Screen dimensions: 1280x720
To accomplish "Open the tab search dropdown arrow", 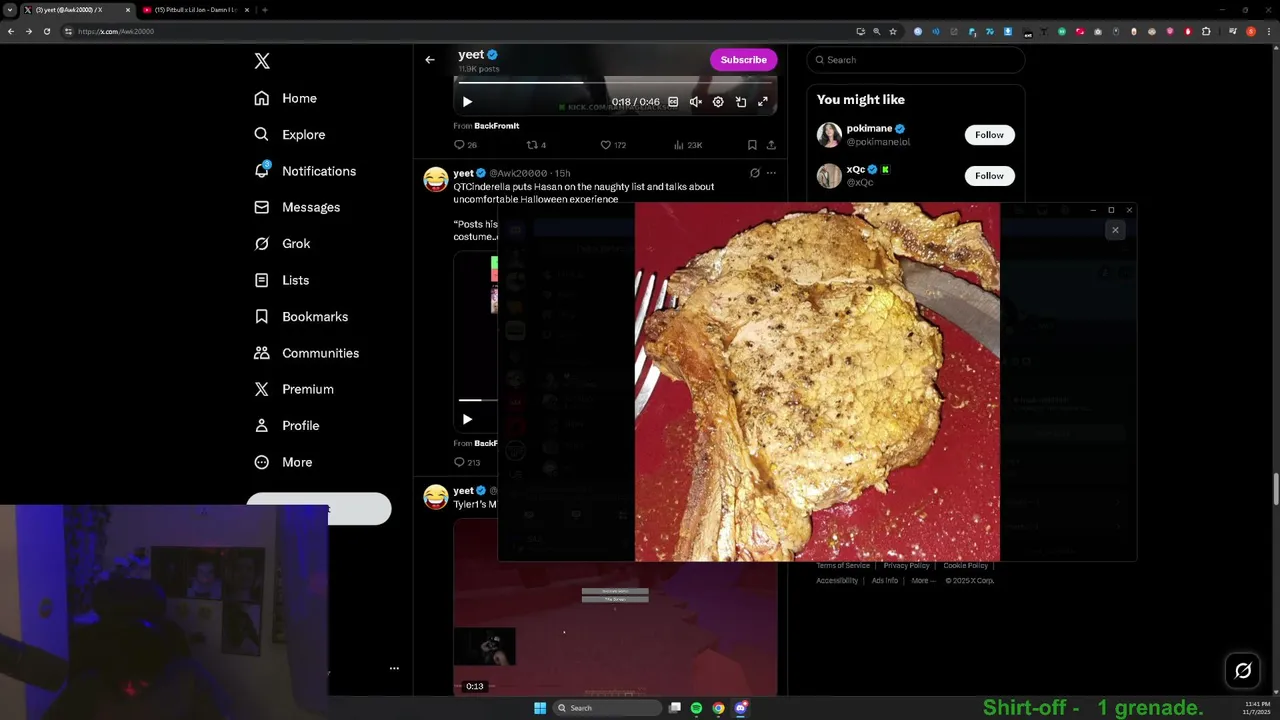I will point(10,10).
